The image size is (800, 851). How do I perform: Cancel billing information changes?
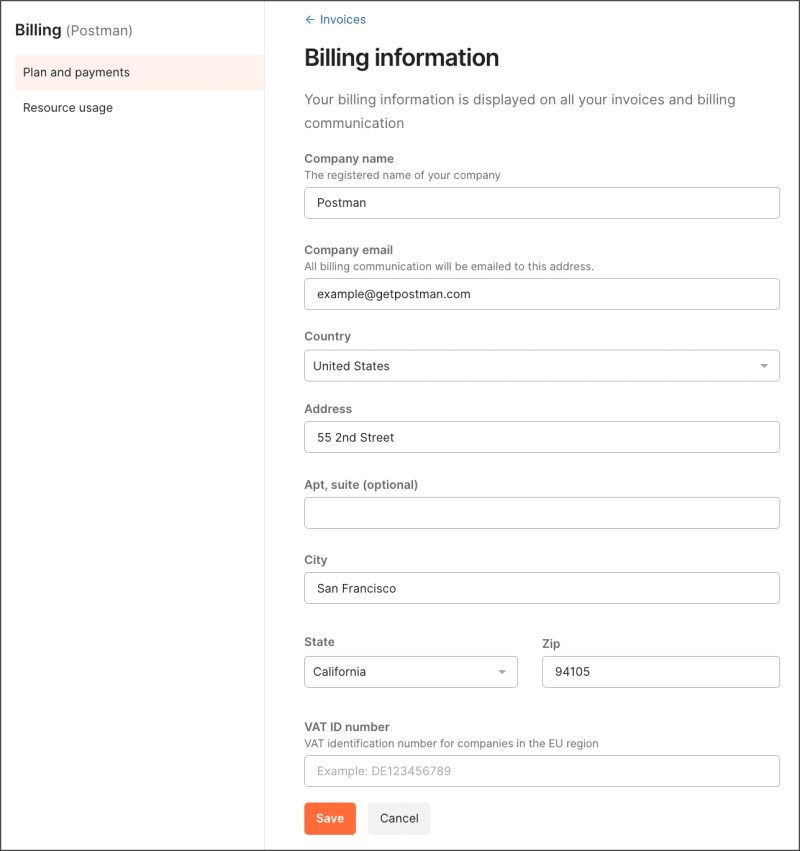[x=399, y=818]
